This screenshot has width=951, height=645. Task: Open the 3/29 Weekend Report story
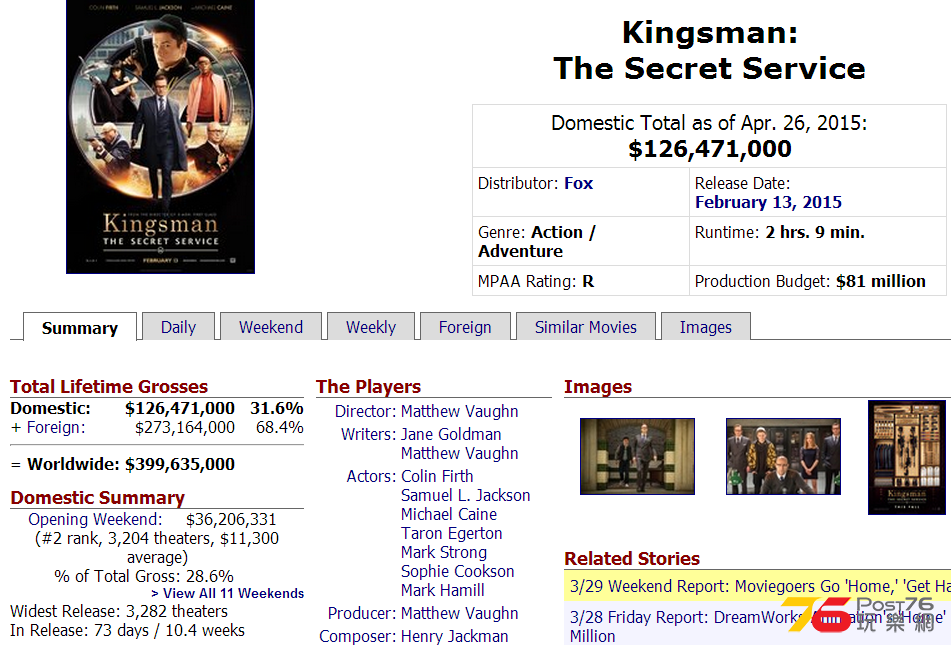(758, 586)
